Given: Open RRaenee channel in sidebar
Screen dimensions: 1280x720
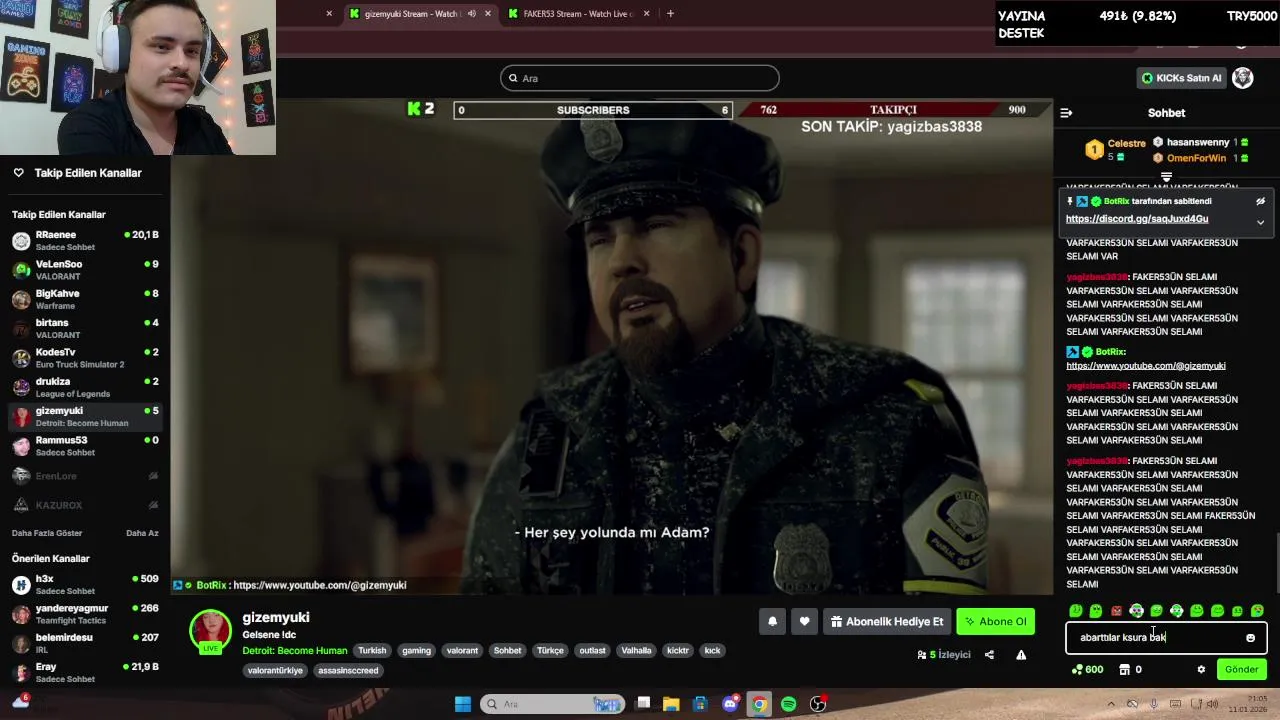Looking at the screenshot, I should coord(85,240).
